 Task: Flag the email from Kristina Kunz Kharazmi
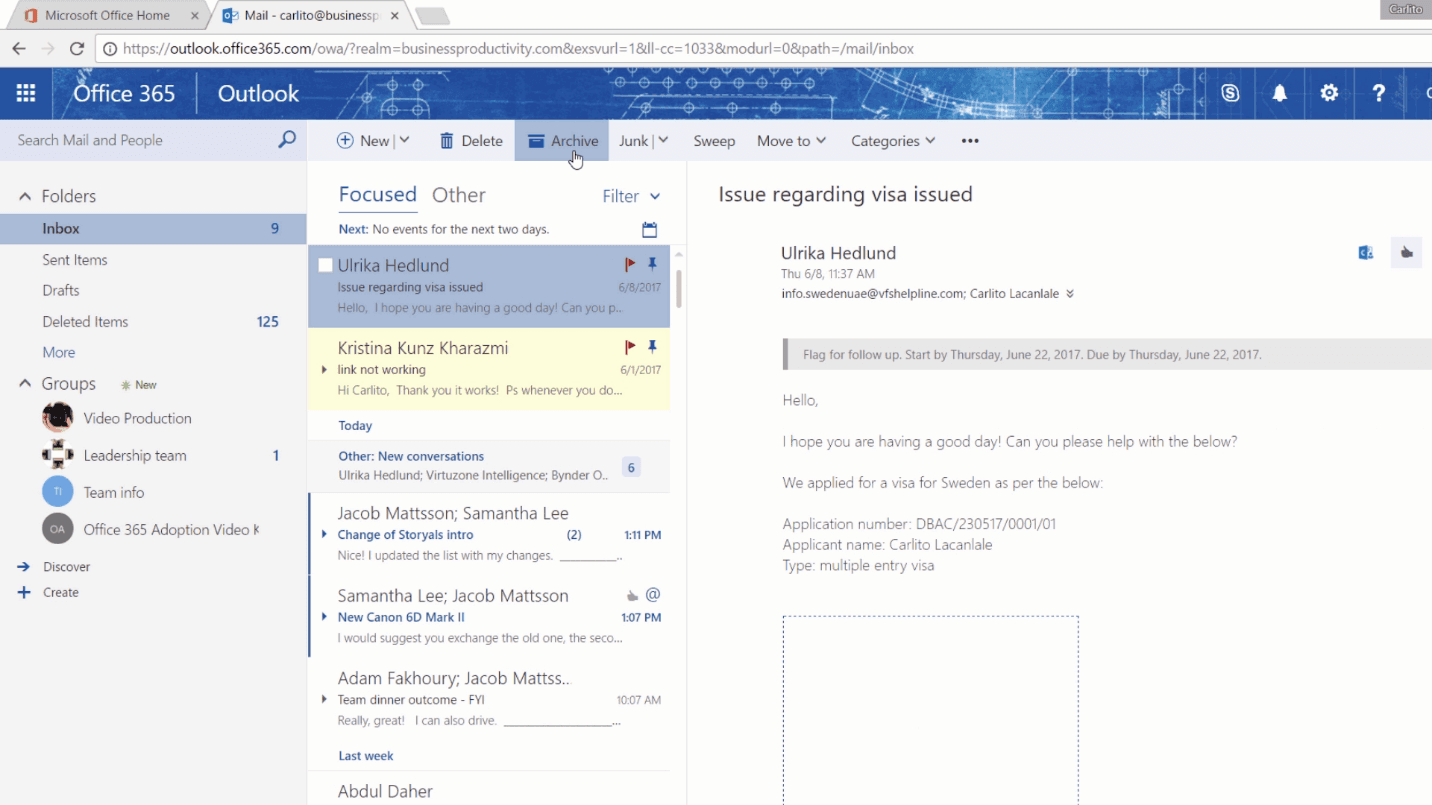coord(629,347)
